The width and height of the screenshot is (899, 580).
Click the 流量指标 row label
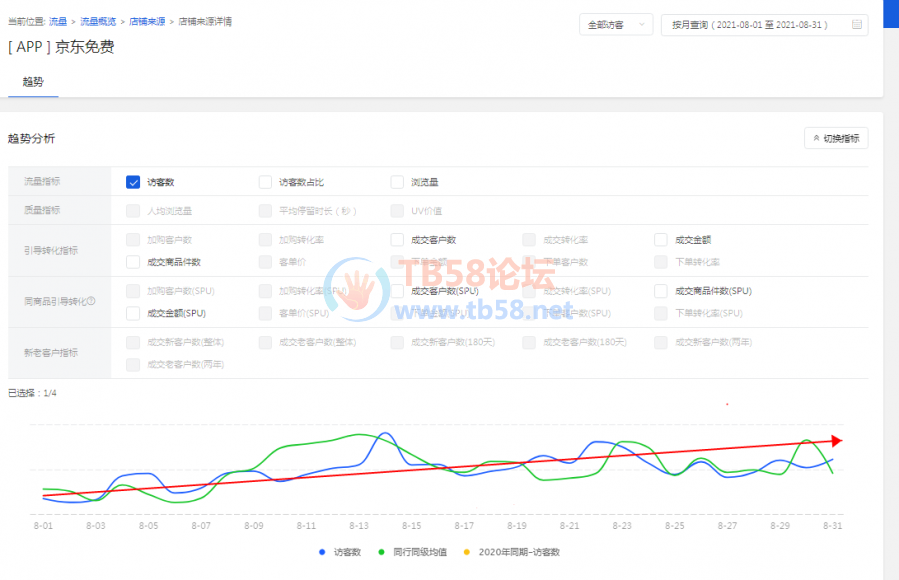tap(42, 181)
